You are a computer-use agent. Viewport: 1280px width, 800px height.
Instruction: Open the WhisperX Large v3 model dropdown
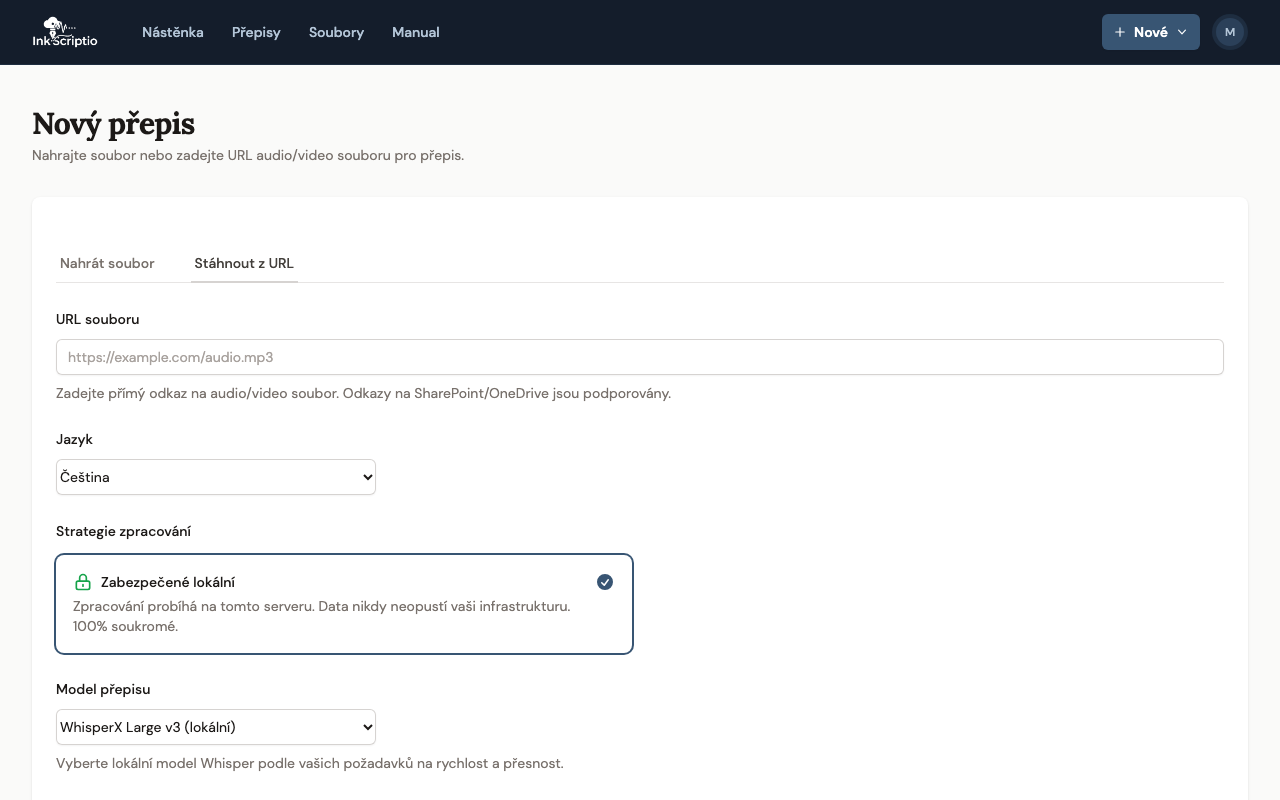pyautogui.click(x=216, y=727)
